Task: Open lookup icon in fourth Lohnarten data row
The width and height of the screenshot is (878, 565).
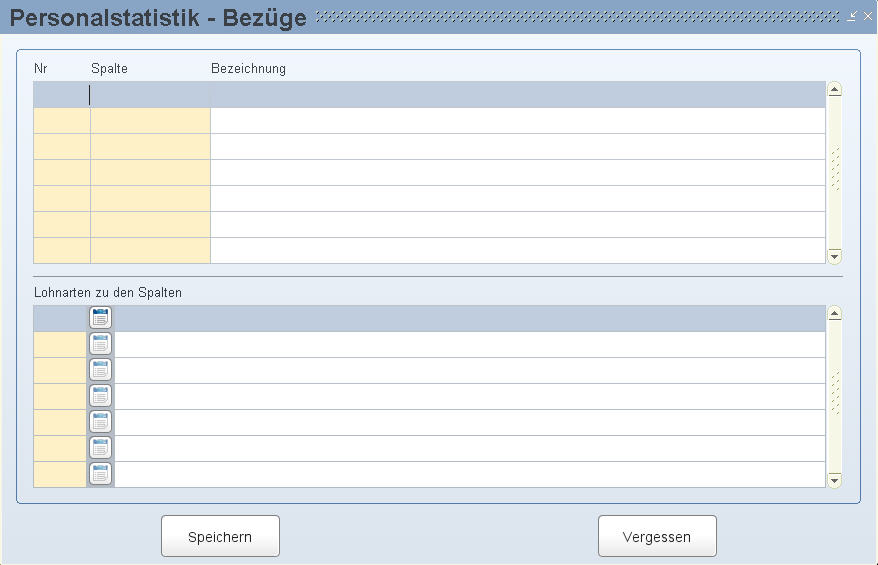Action: pos(100,422)
